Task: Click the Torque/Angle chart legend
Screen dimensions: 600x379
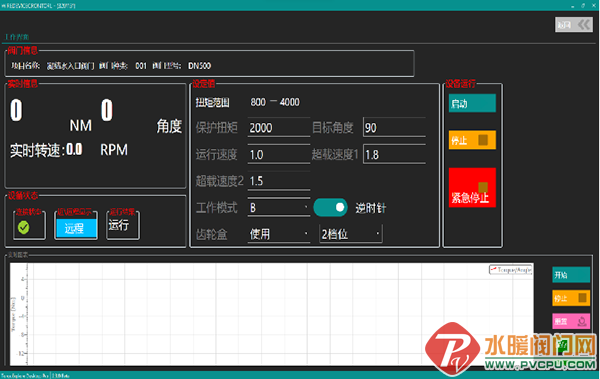Action: pyautogui.click(x=510, y=270)
